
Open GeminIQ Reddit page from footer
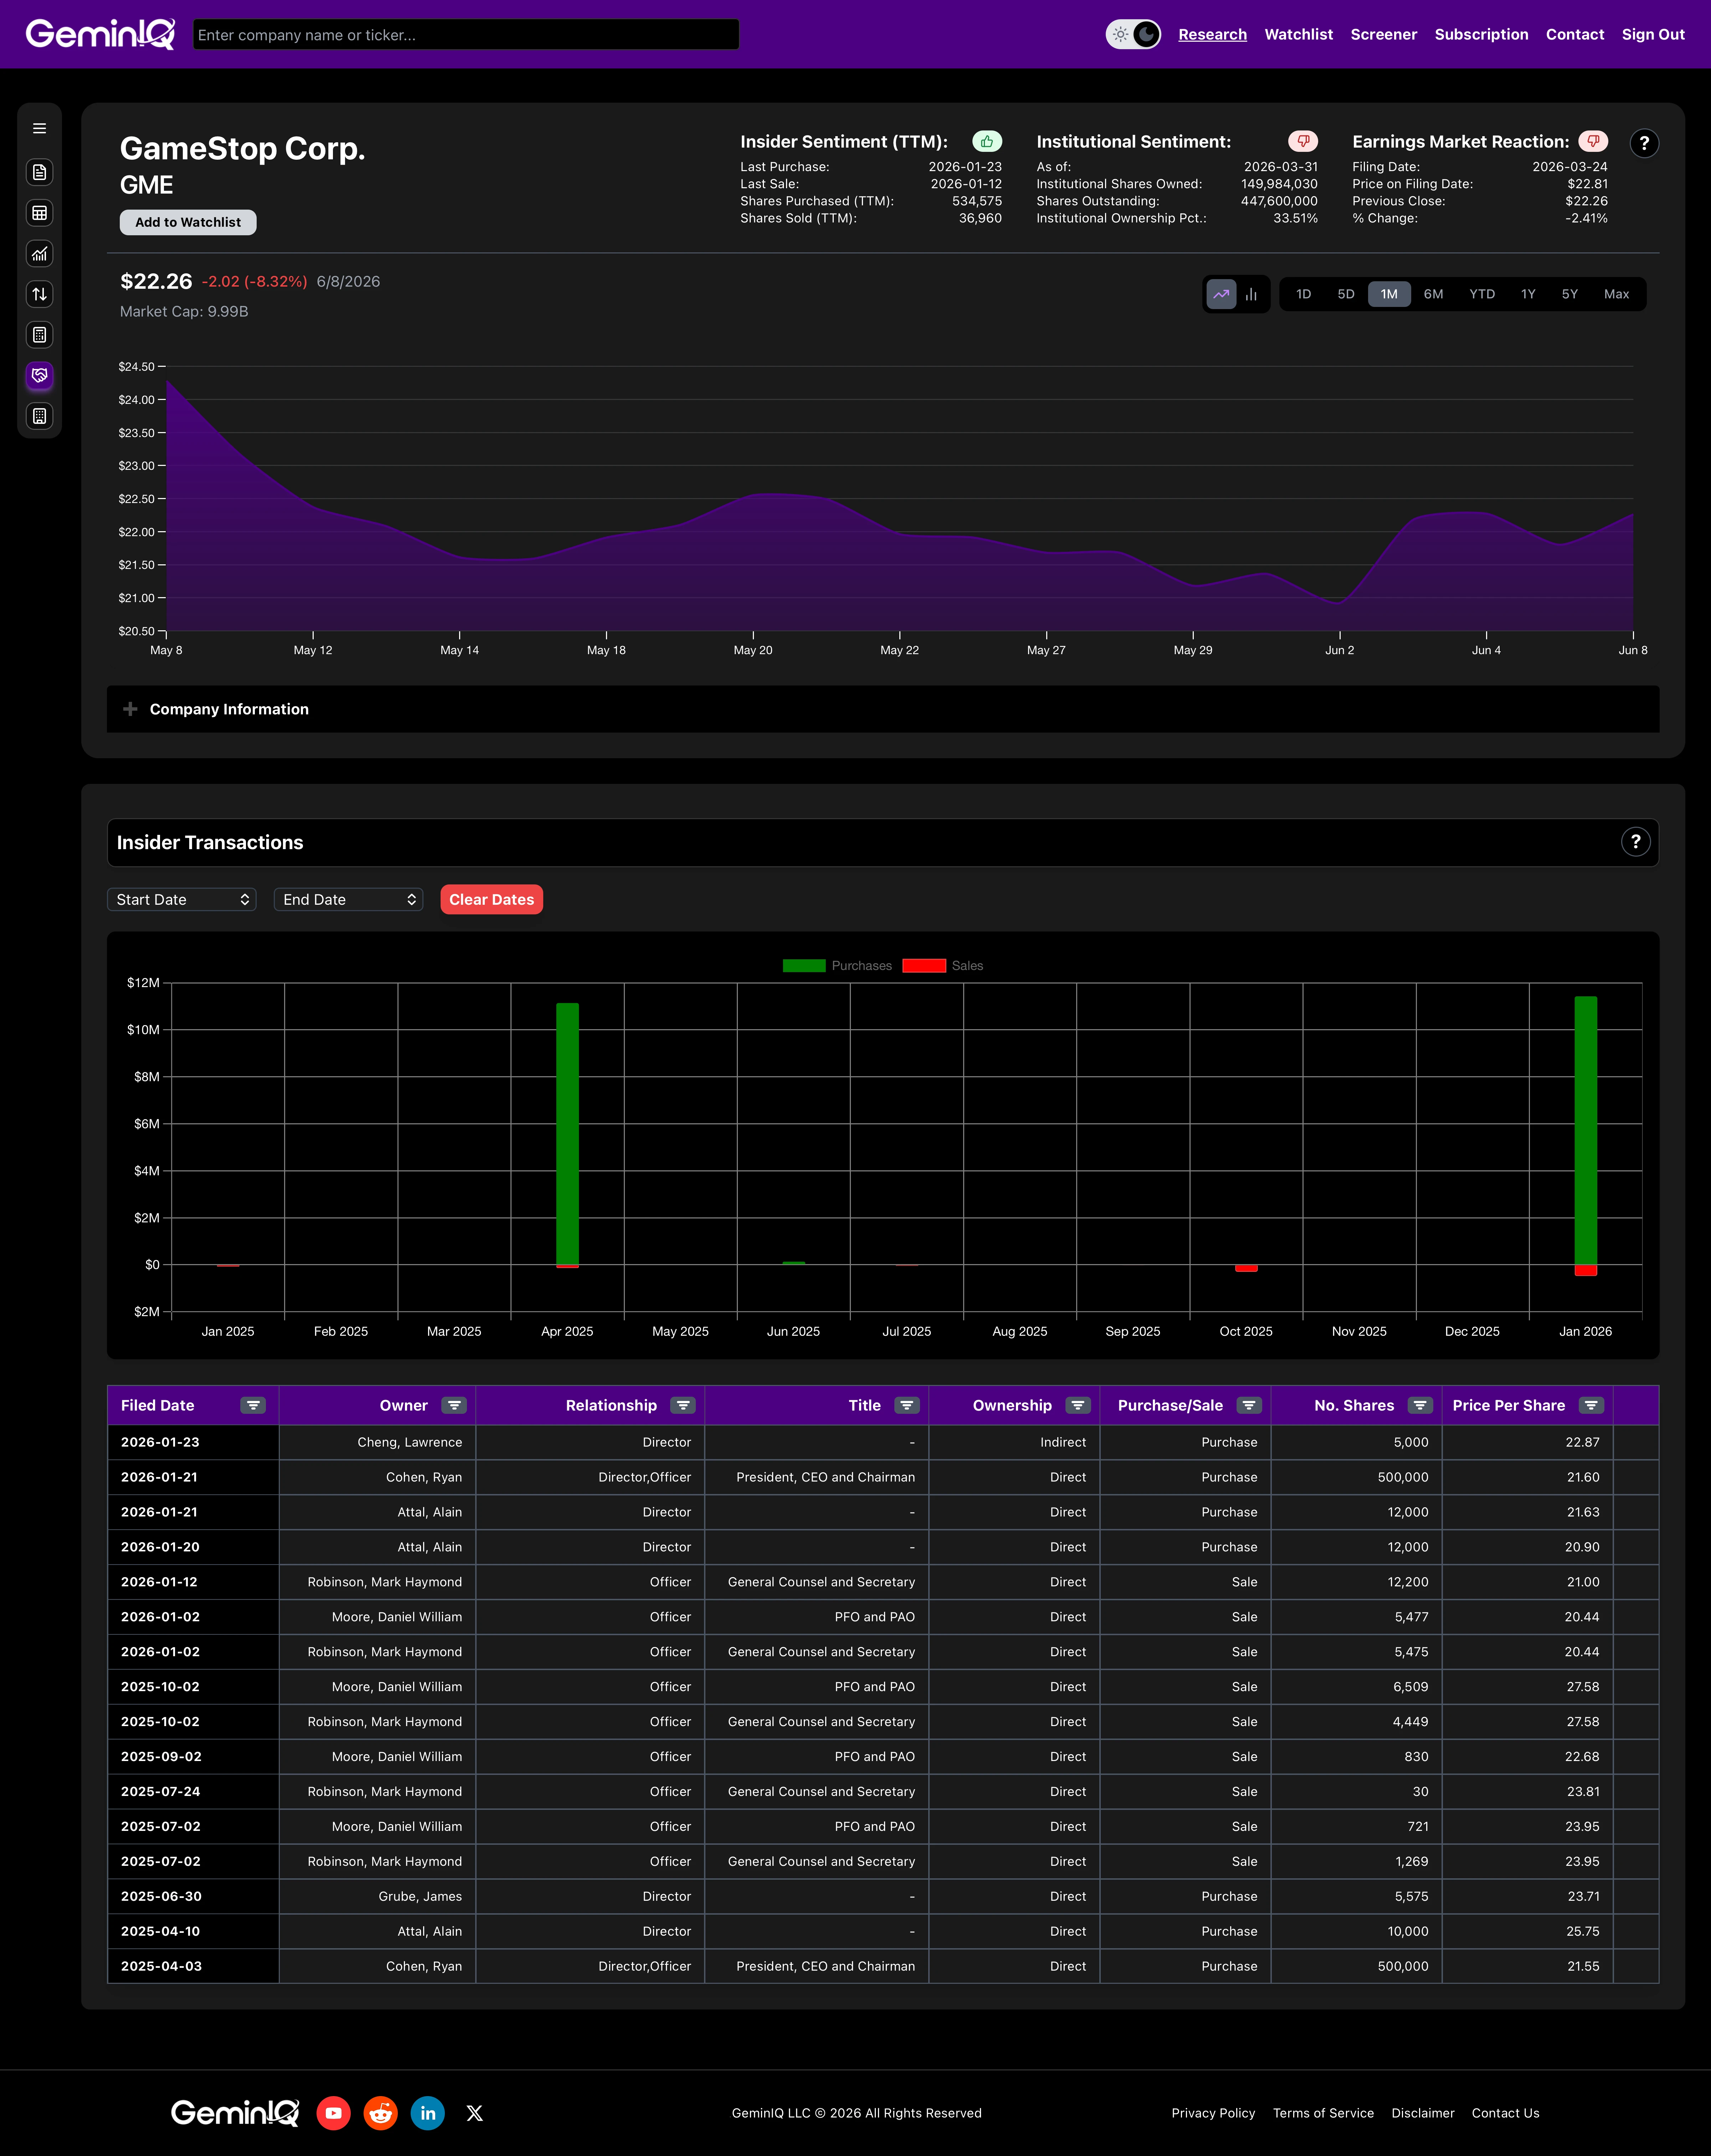380,2113
